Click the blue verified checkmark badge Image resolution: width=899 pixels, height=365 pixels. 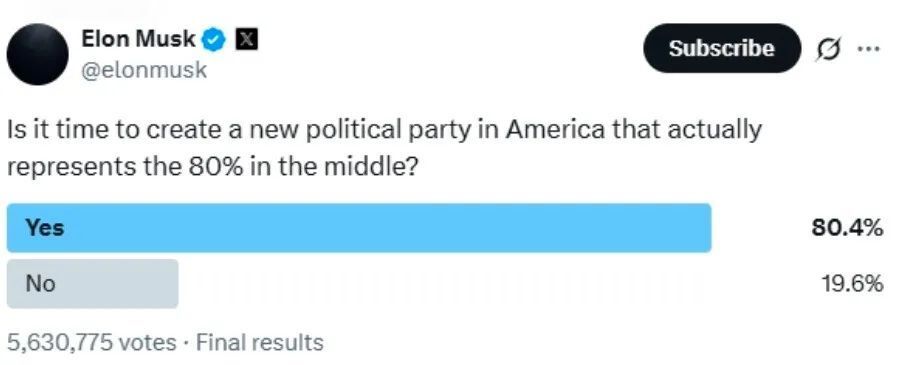(214, 41)
